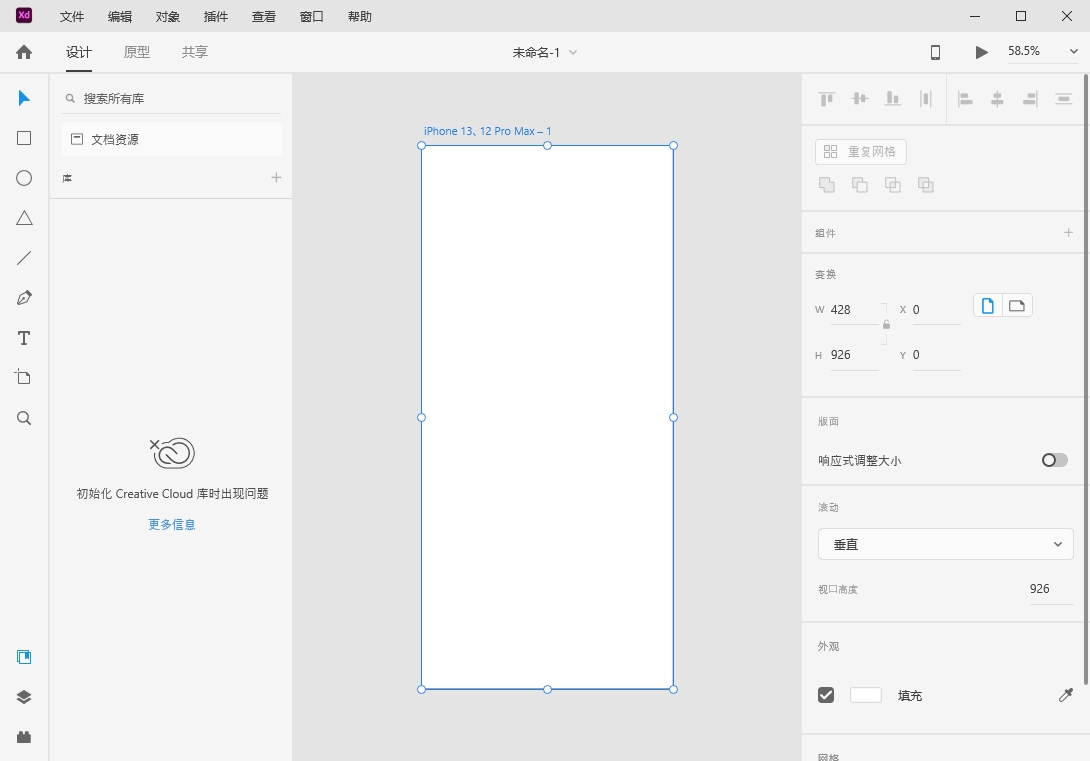1090x761 pixels.
Task: Align middle vertically icon
Action: [859, 99]
